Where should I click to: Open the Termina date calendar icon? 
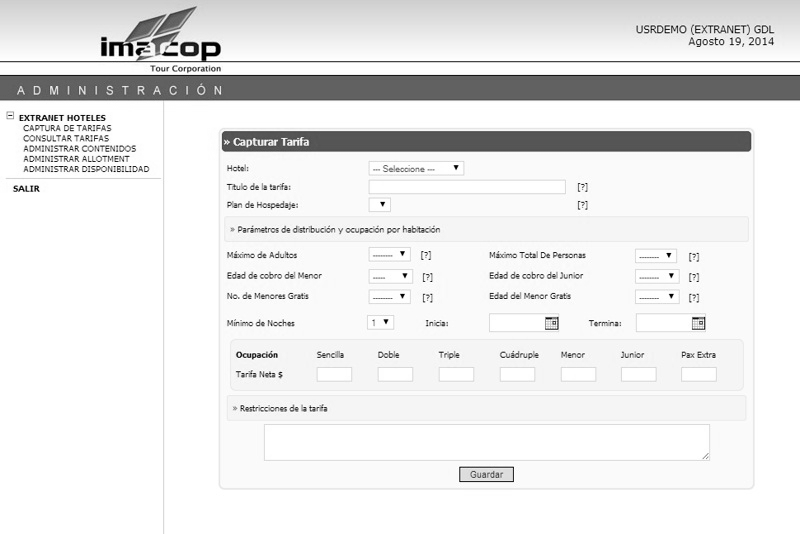(x=698, y=323)
